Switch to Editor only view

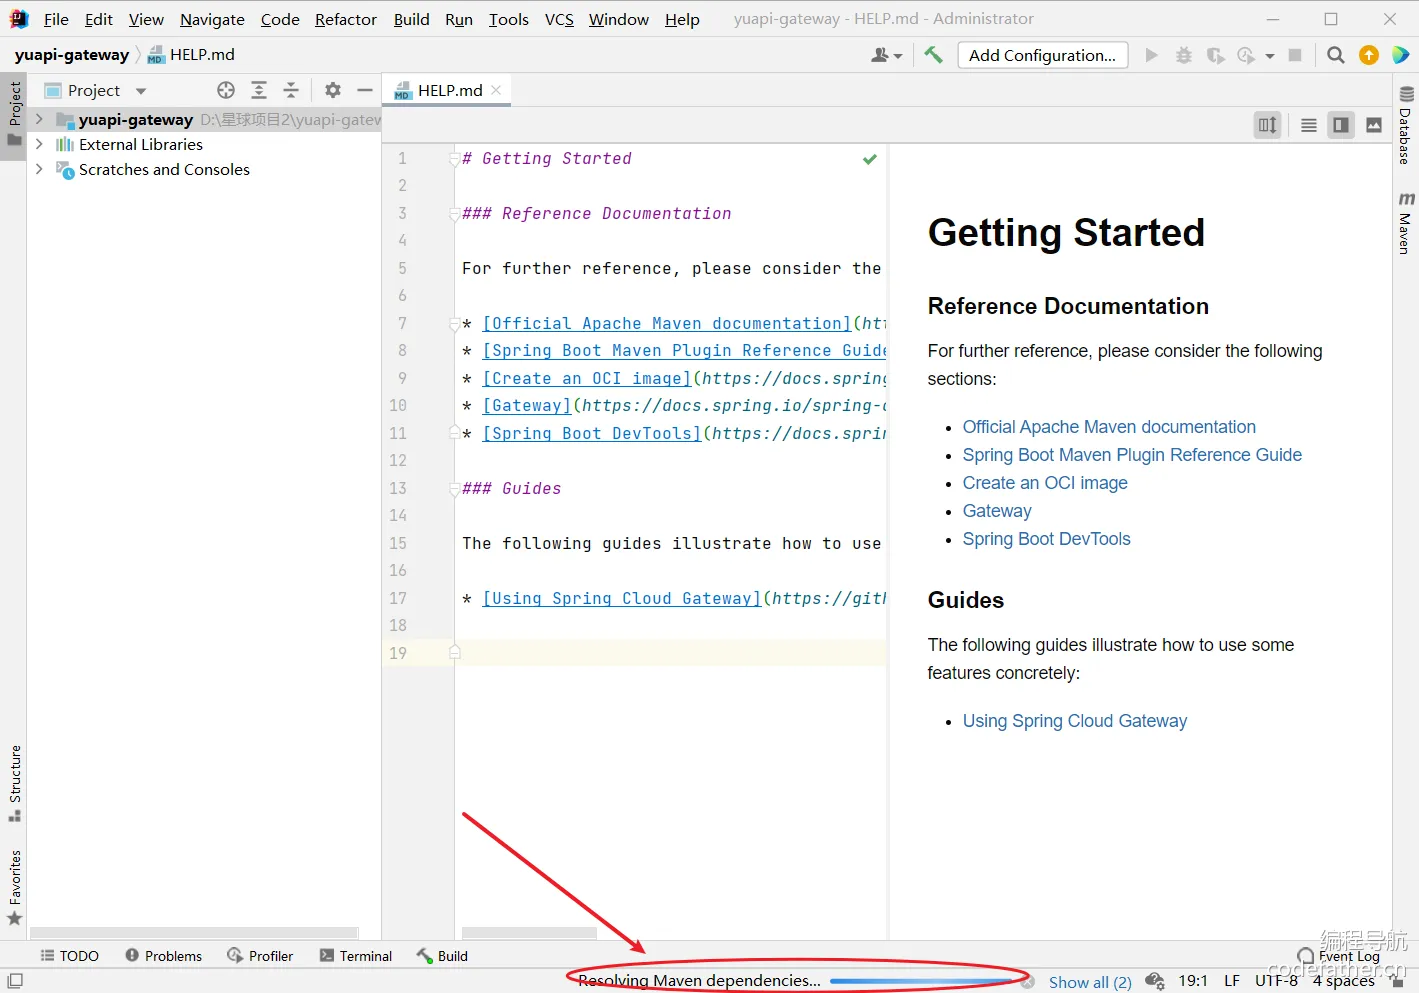point(1309,125)
